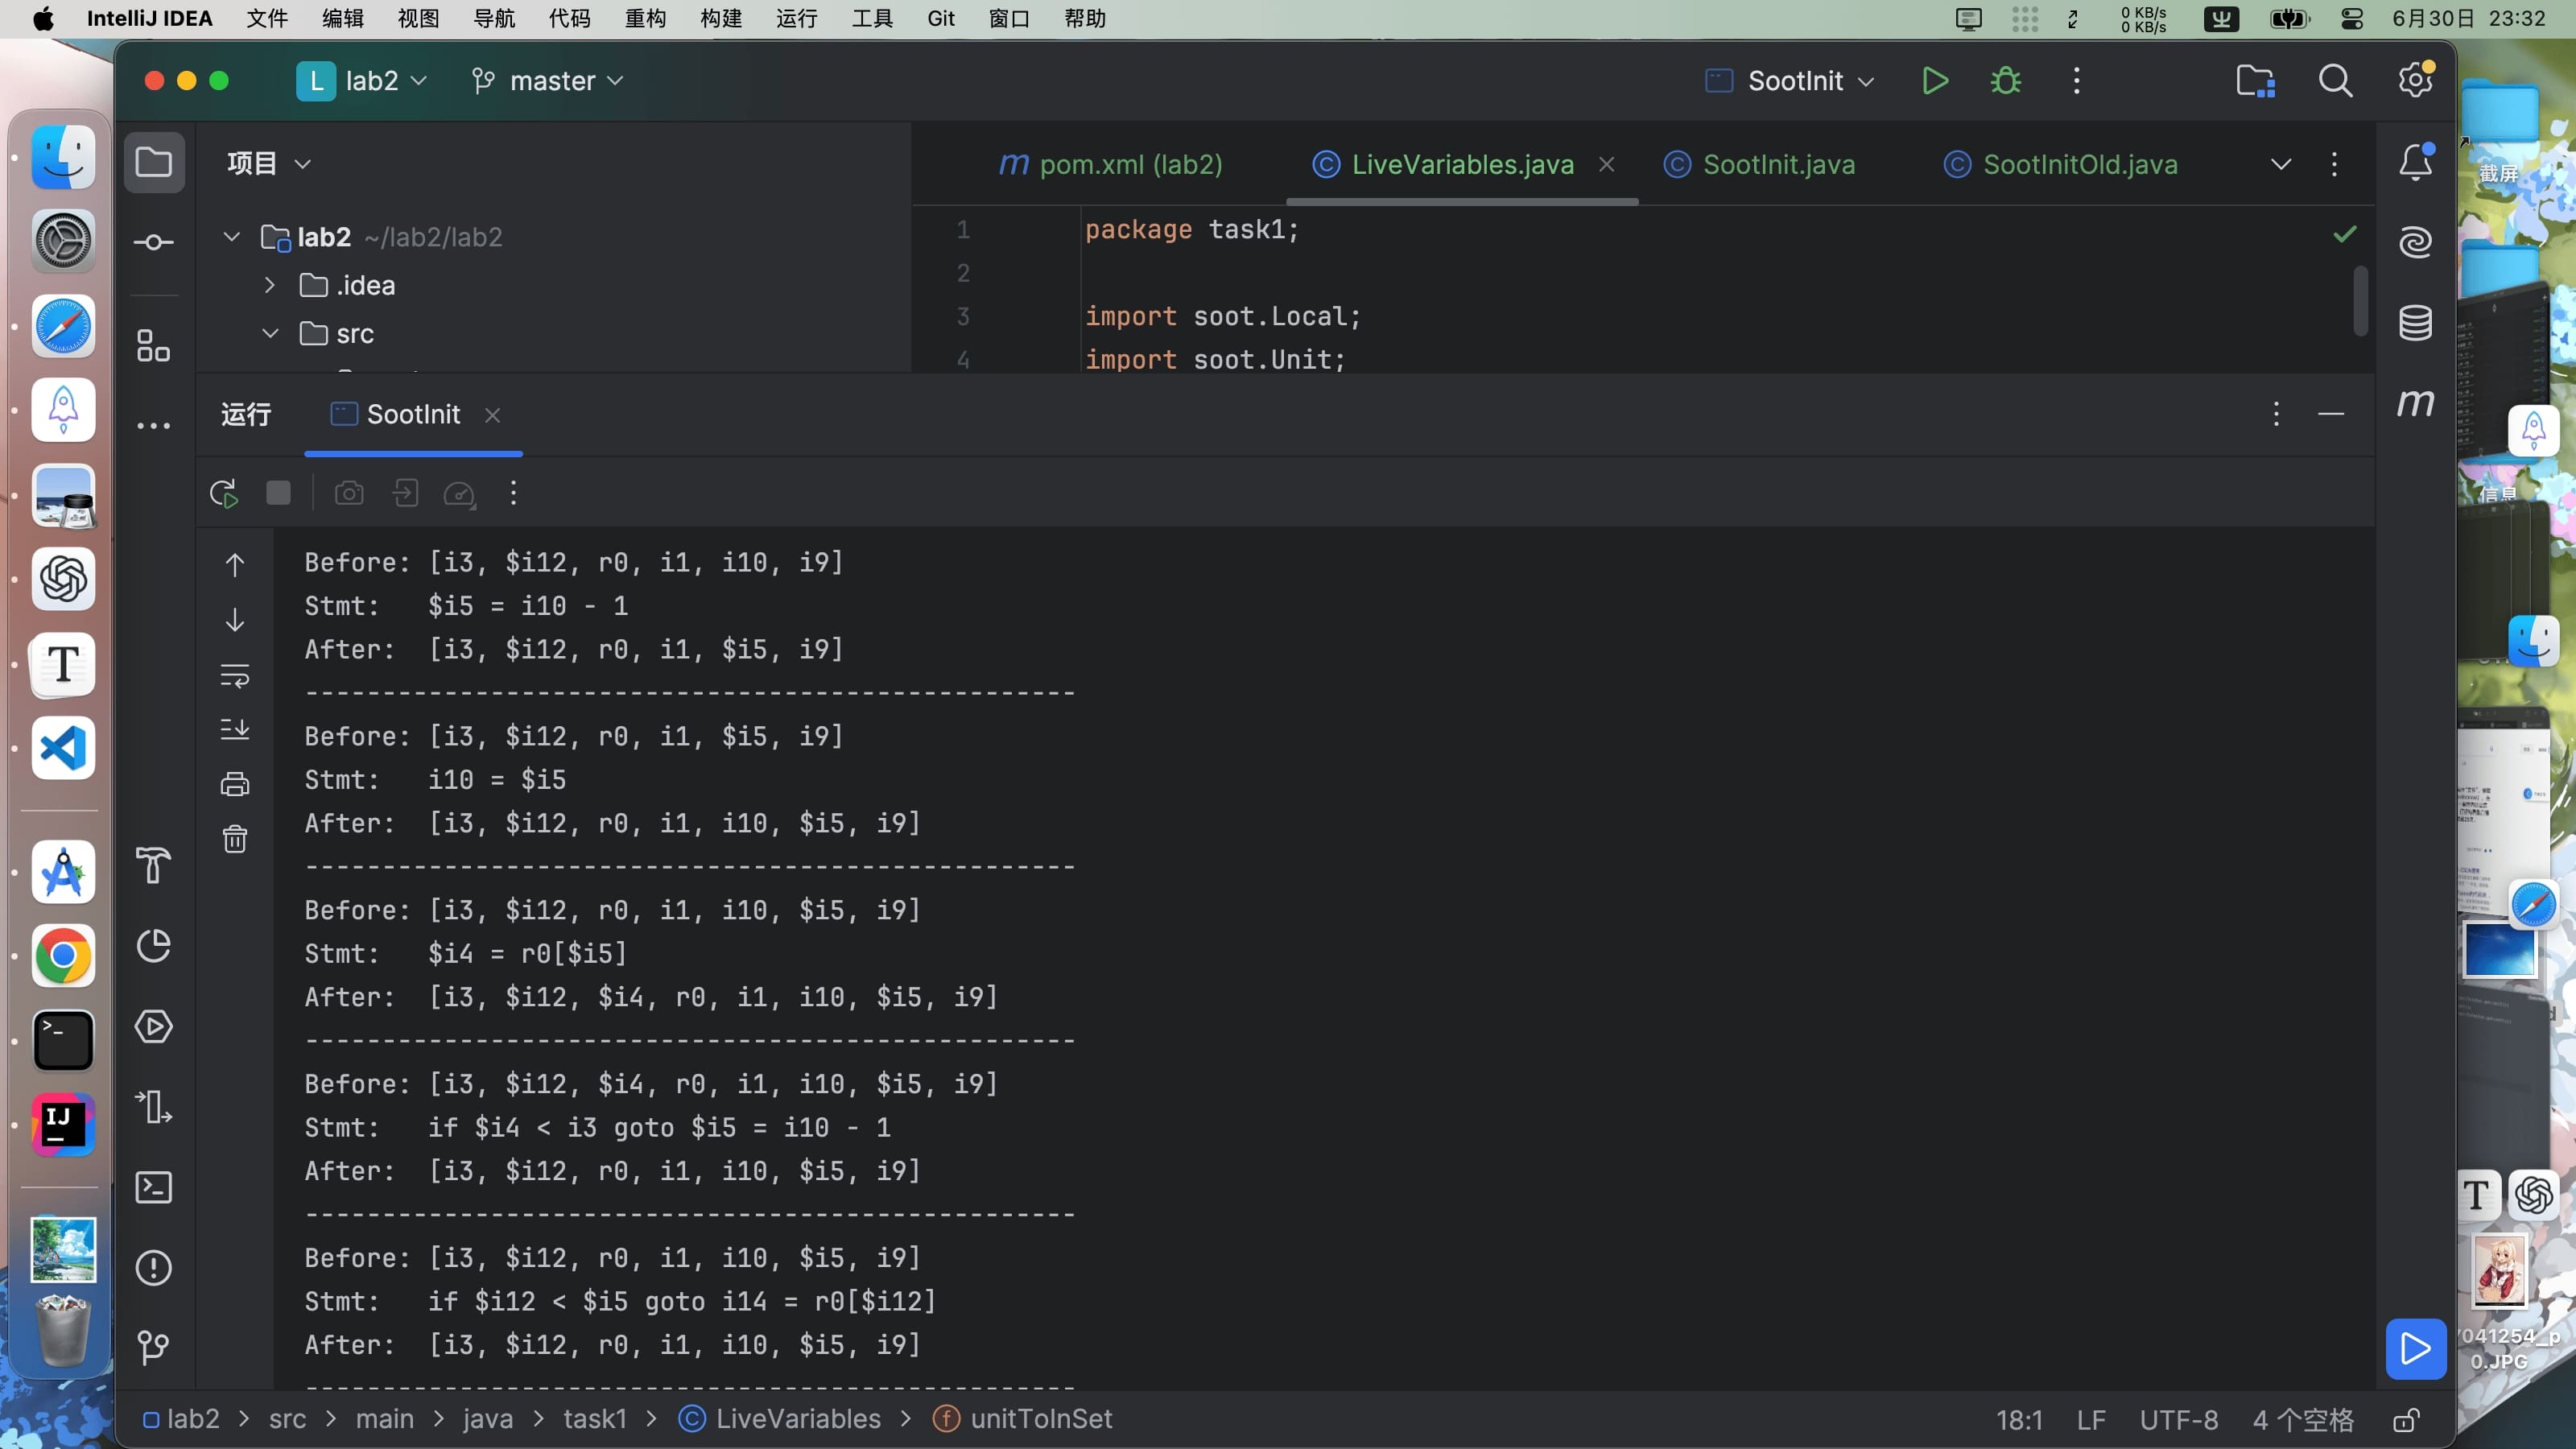The height and width of the screenshot is (1449, 2576).
Task: Open the Problems tool window
Action: coord(153,1268)
